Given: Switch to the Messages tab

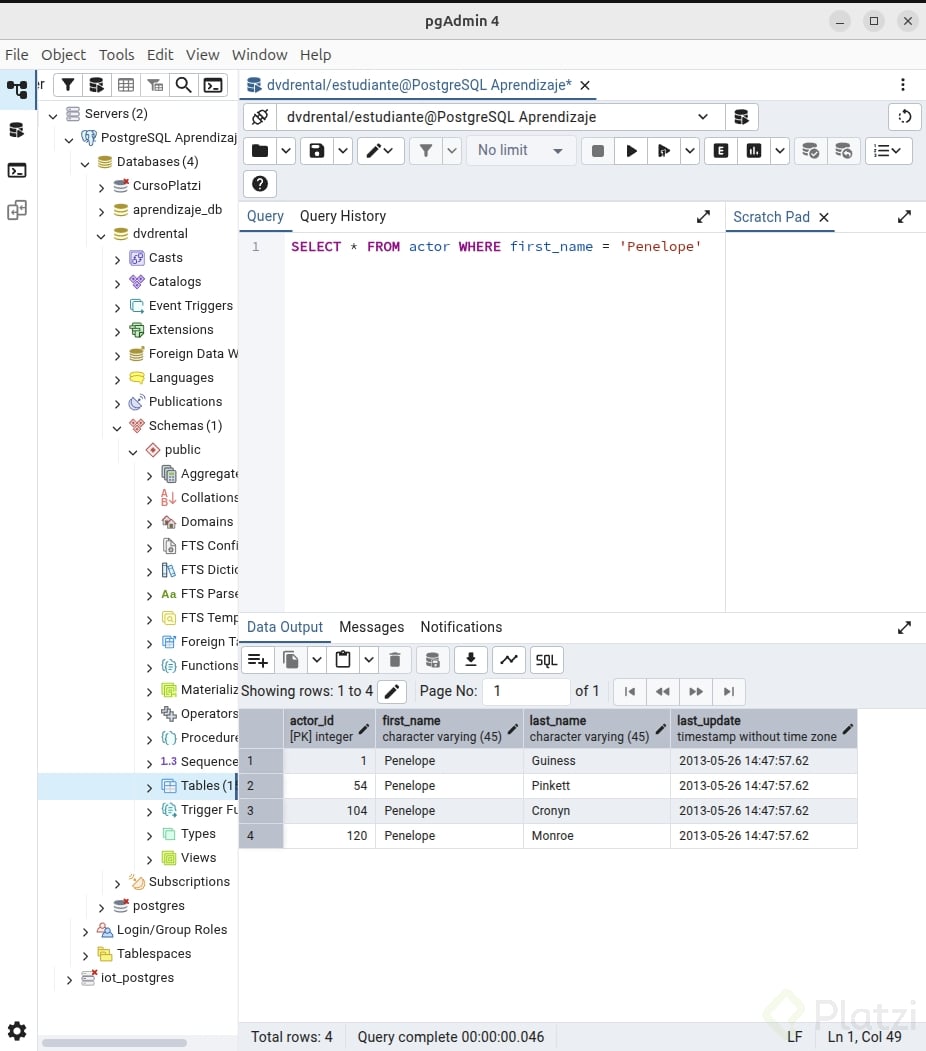Looking at the screenshot, I should [x=371, y=627].
